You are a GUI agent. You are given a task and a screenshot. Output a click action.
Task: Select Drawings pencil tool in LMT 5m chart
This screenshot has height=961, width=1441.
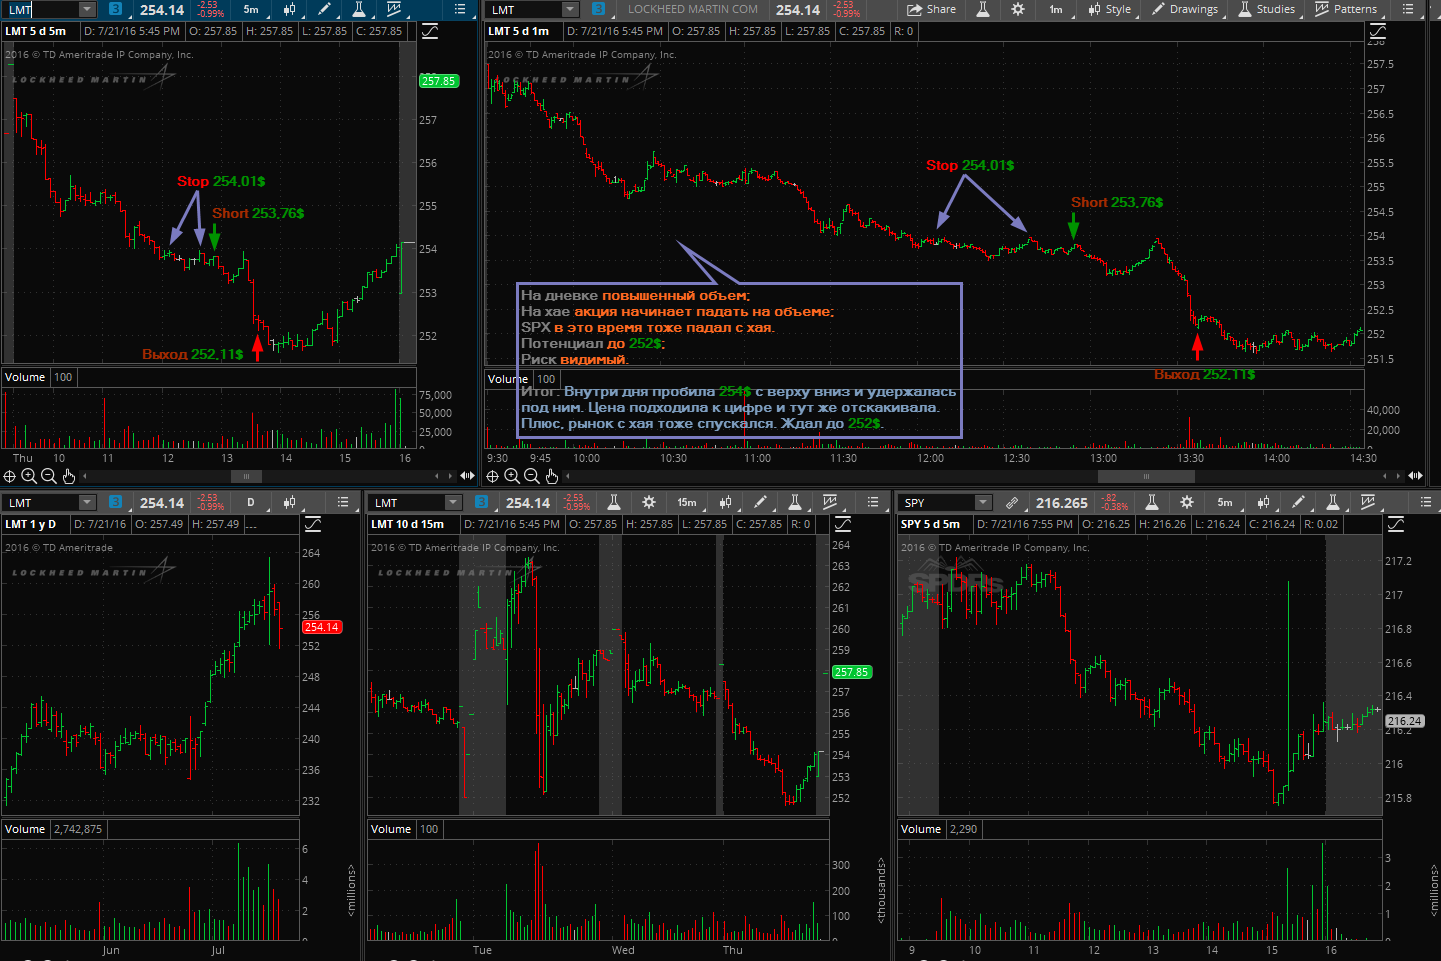point(324,9)
